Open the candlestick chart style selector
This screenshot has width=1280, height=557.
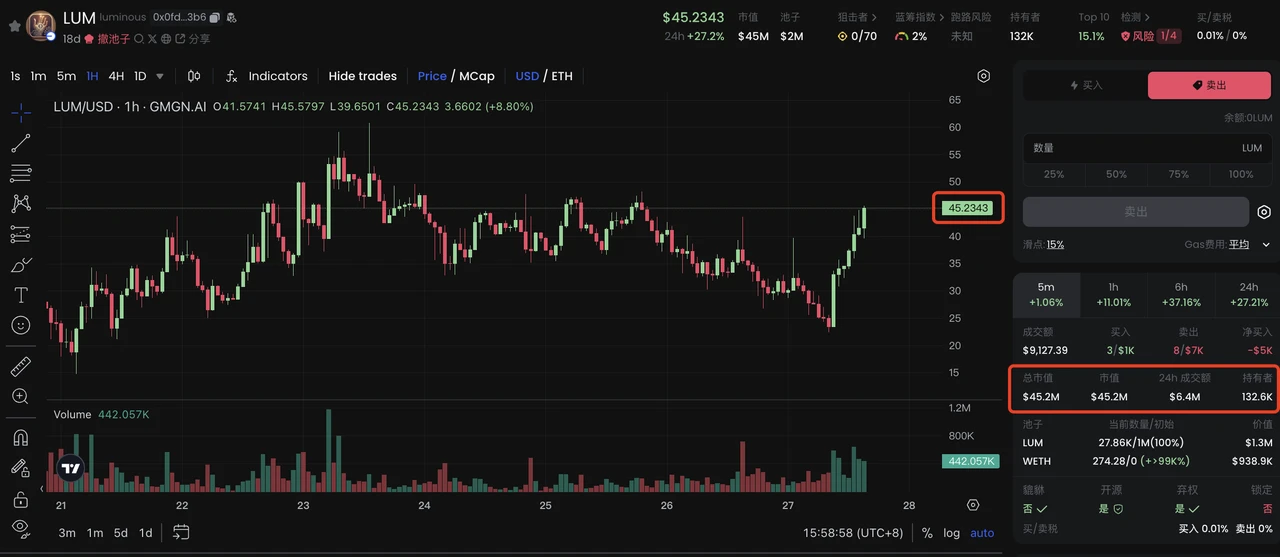click(194, 76)
